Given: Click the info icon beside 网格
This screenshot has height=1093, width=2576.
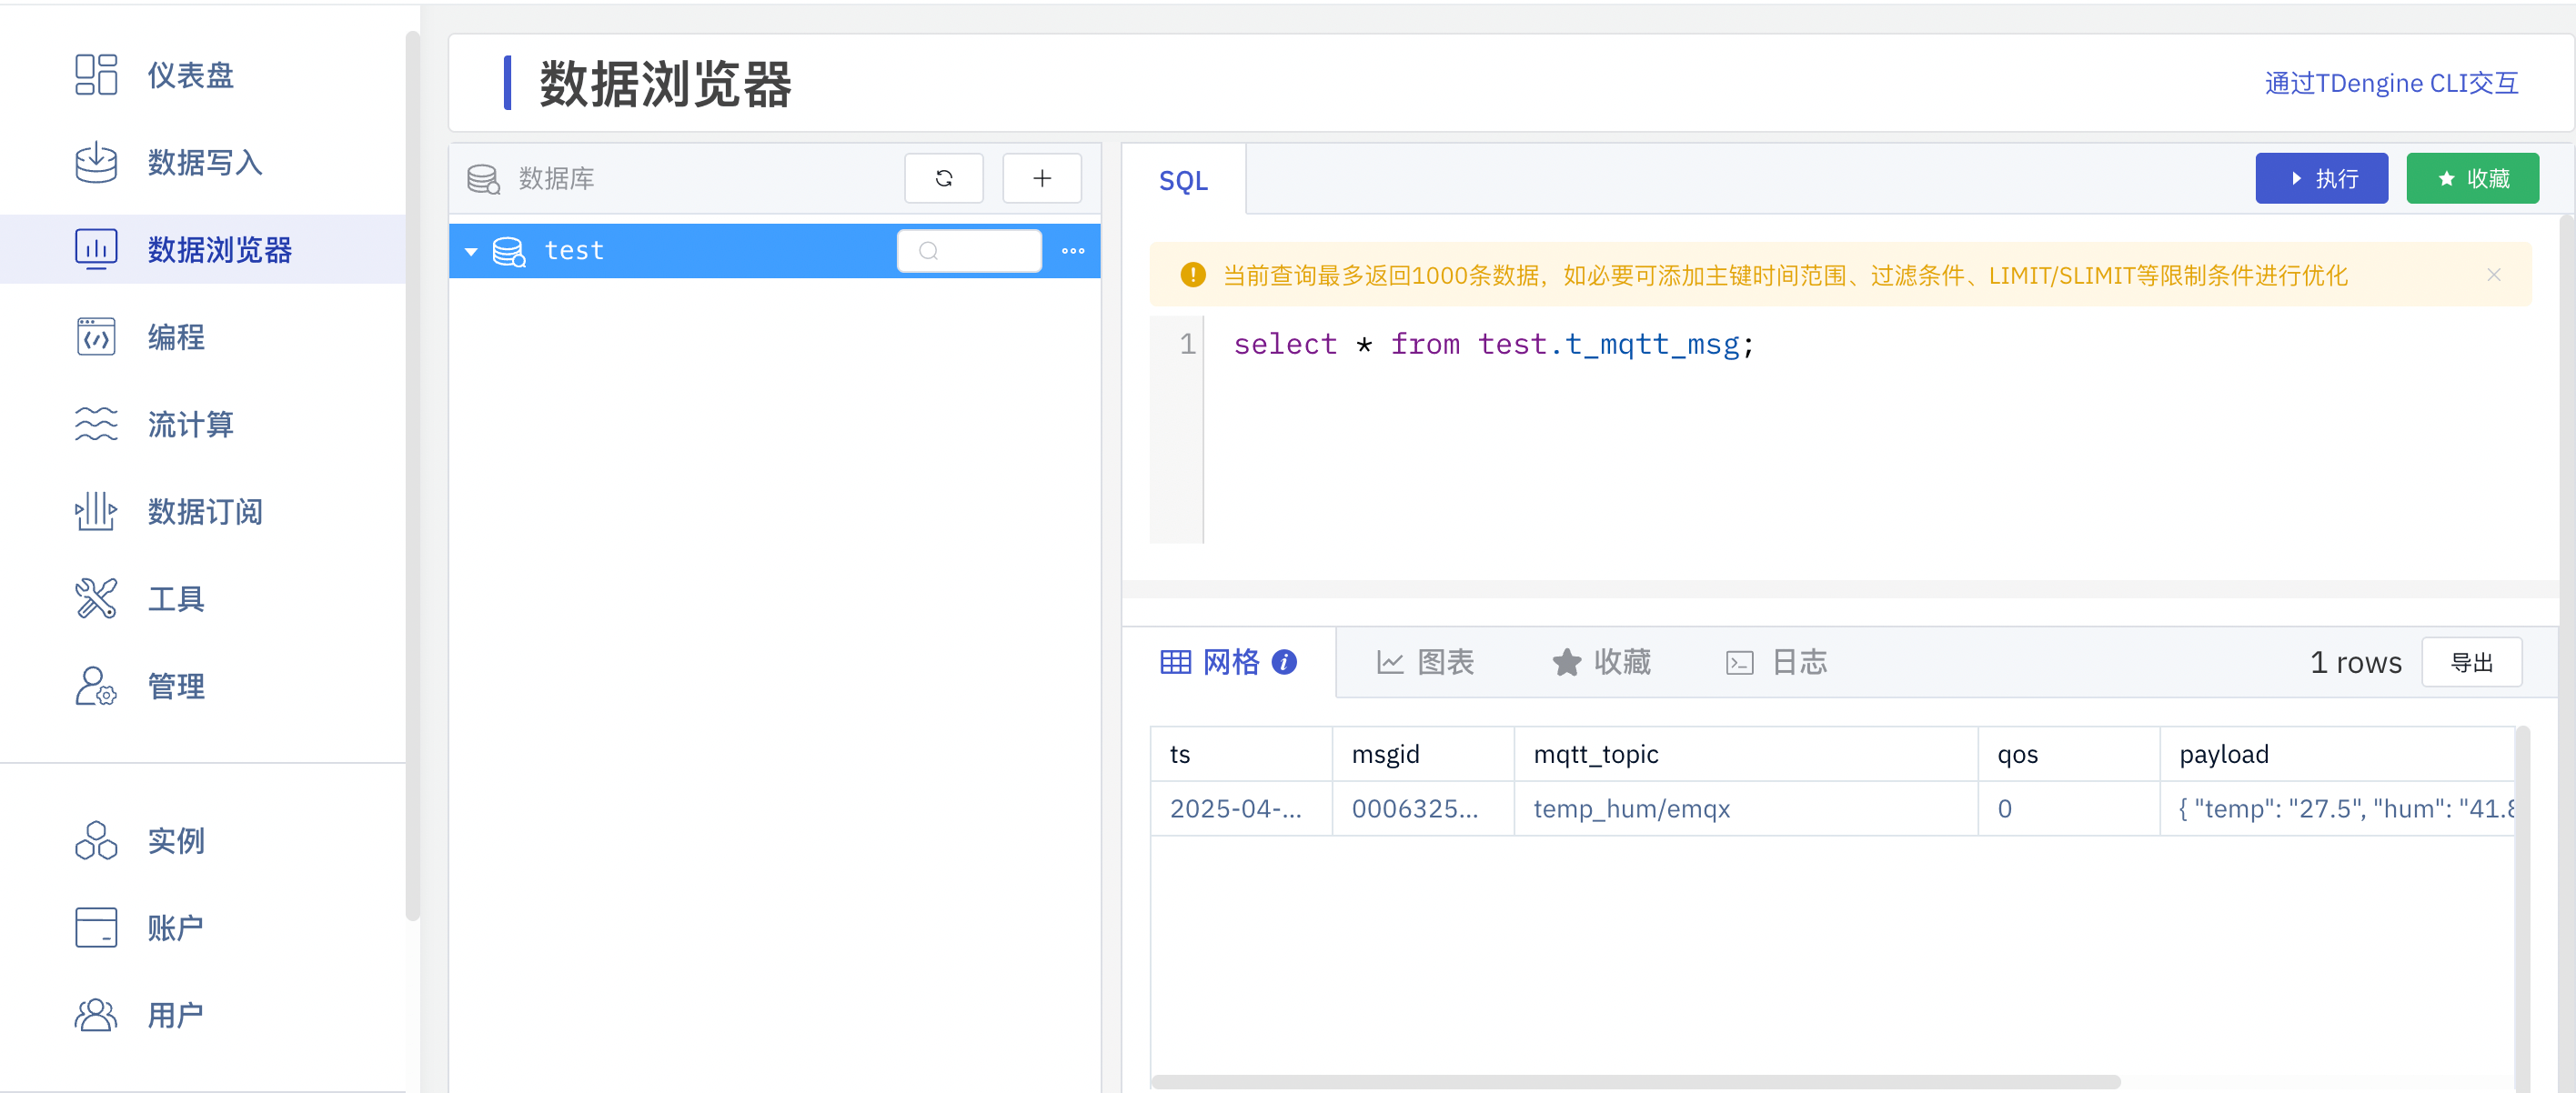Looking at the screenshot, I should tap(1285, 662).
